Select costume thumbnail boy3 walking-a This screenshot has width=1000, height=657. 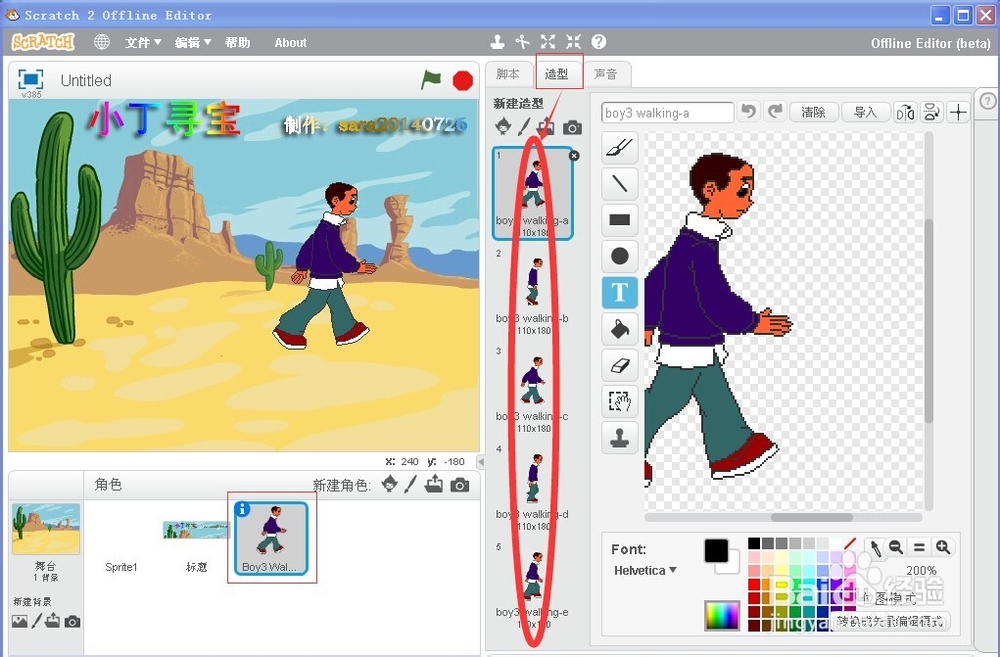(533, 193)
